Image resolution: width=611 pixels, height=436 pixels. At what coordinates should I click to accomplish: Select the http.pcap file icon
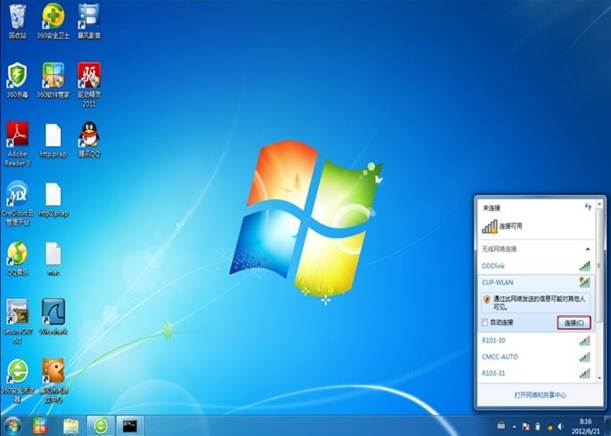click(53, 135)
